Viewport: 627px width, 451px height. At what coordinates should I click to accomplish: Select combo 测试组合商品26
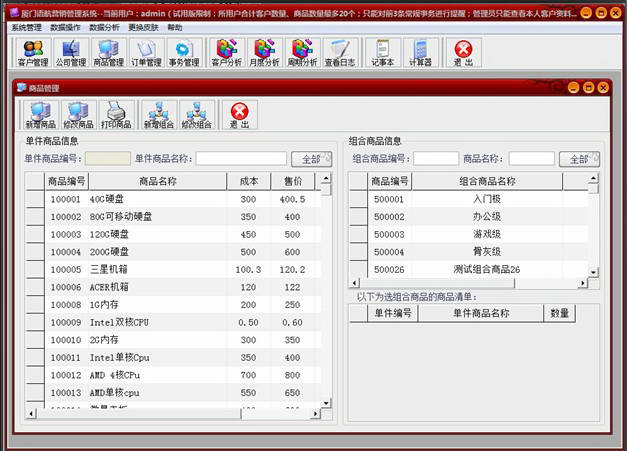(x=487, y=269)
